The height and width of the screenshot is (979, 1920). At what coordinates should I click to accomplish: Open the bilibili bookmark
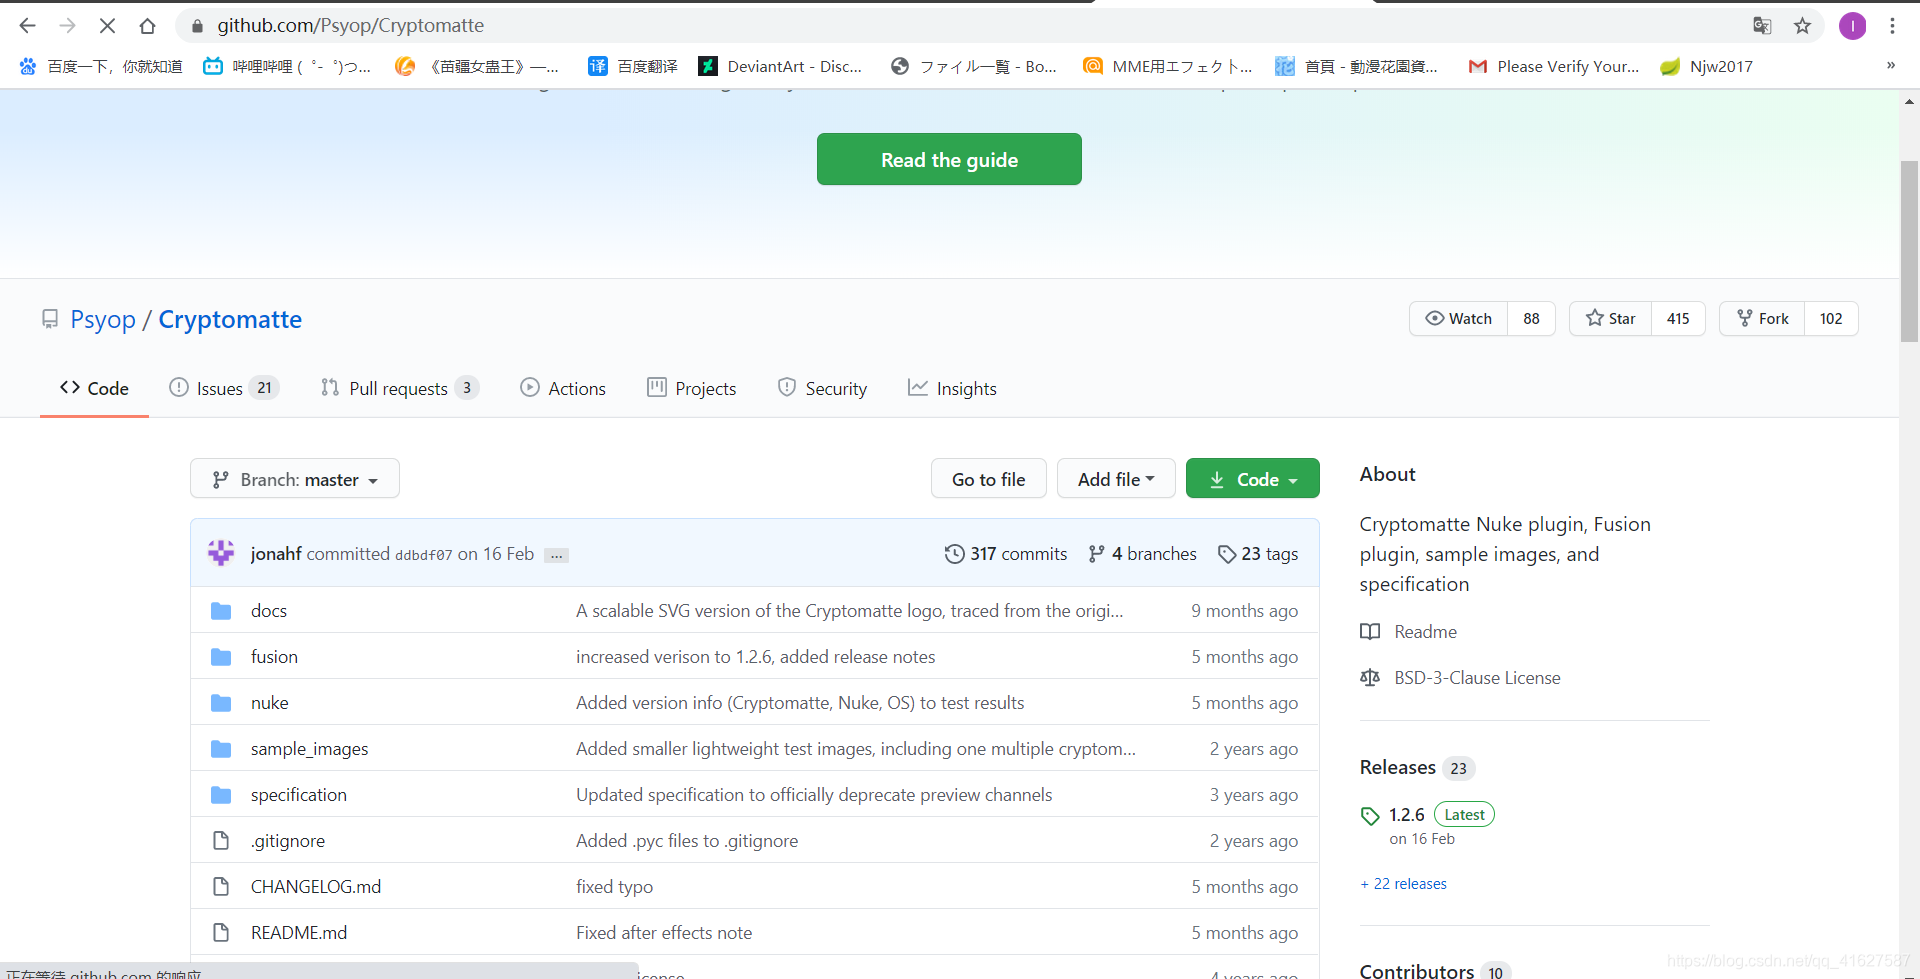[x=287, y=66]
